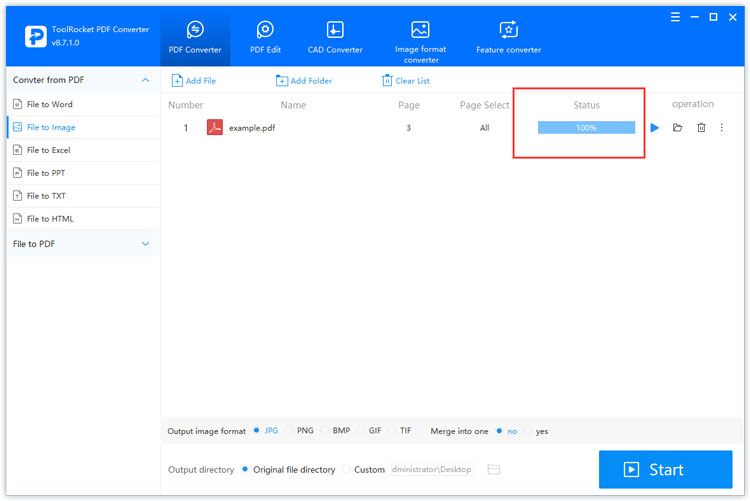
Task: Minimize the application window
Action: [695, 17]
